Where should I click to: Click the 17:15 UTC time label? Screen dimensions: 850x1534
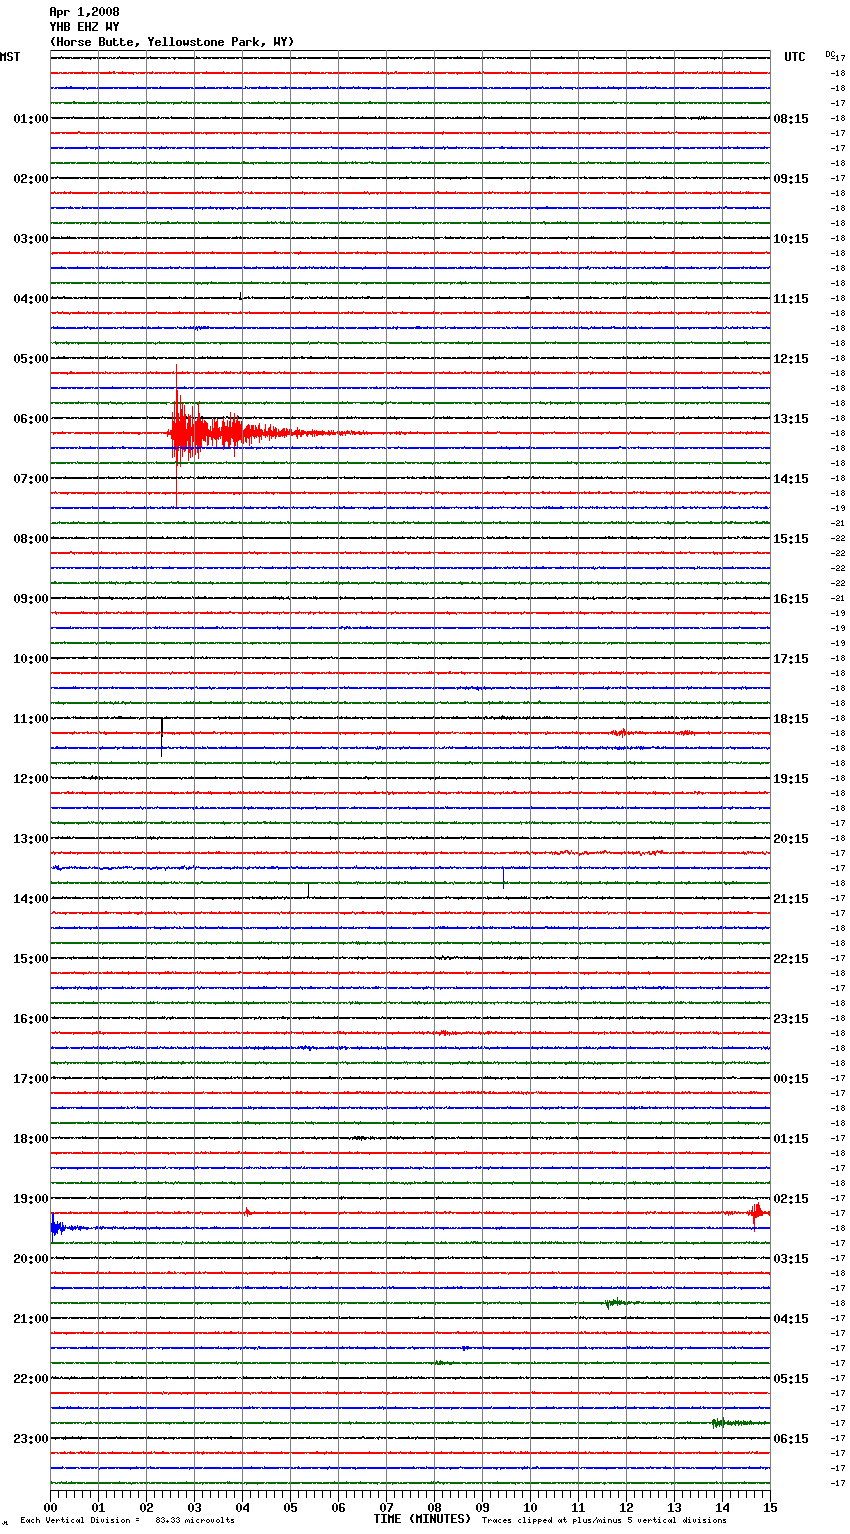coord(791,659)
